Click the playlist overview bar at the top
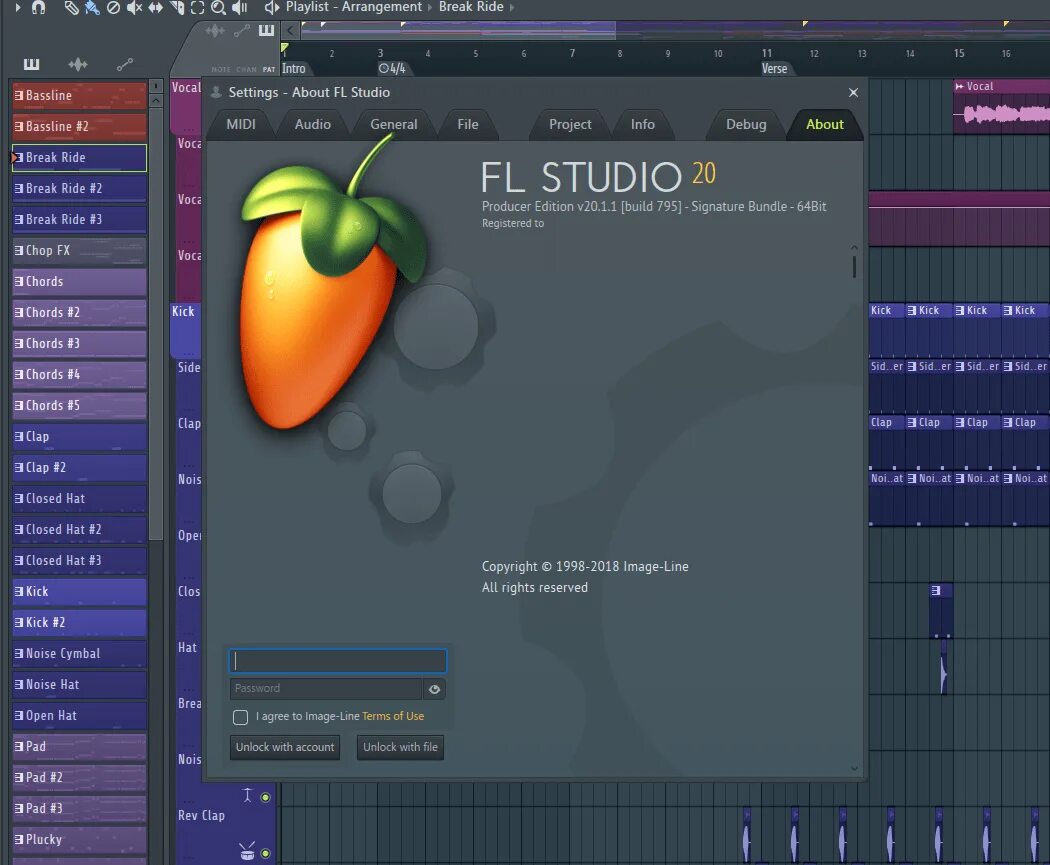Viewport: 1050px width, 865px height. [675, 29]
